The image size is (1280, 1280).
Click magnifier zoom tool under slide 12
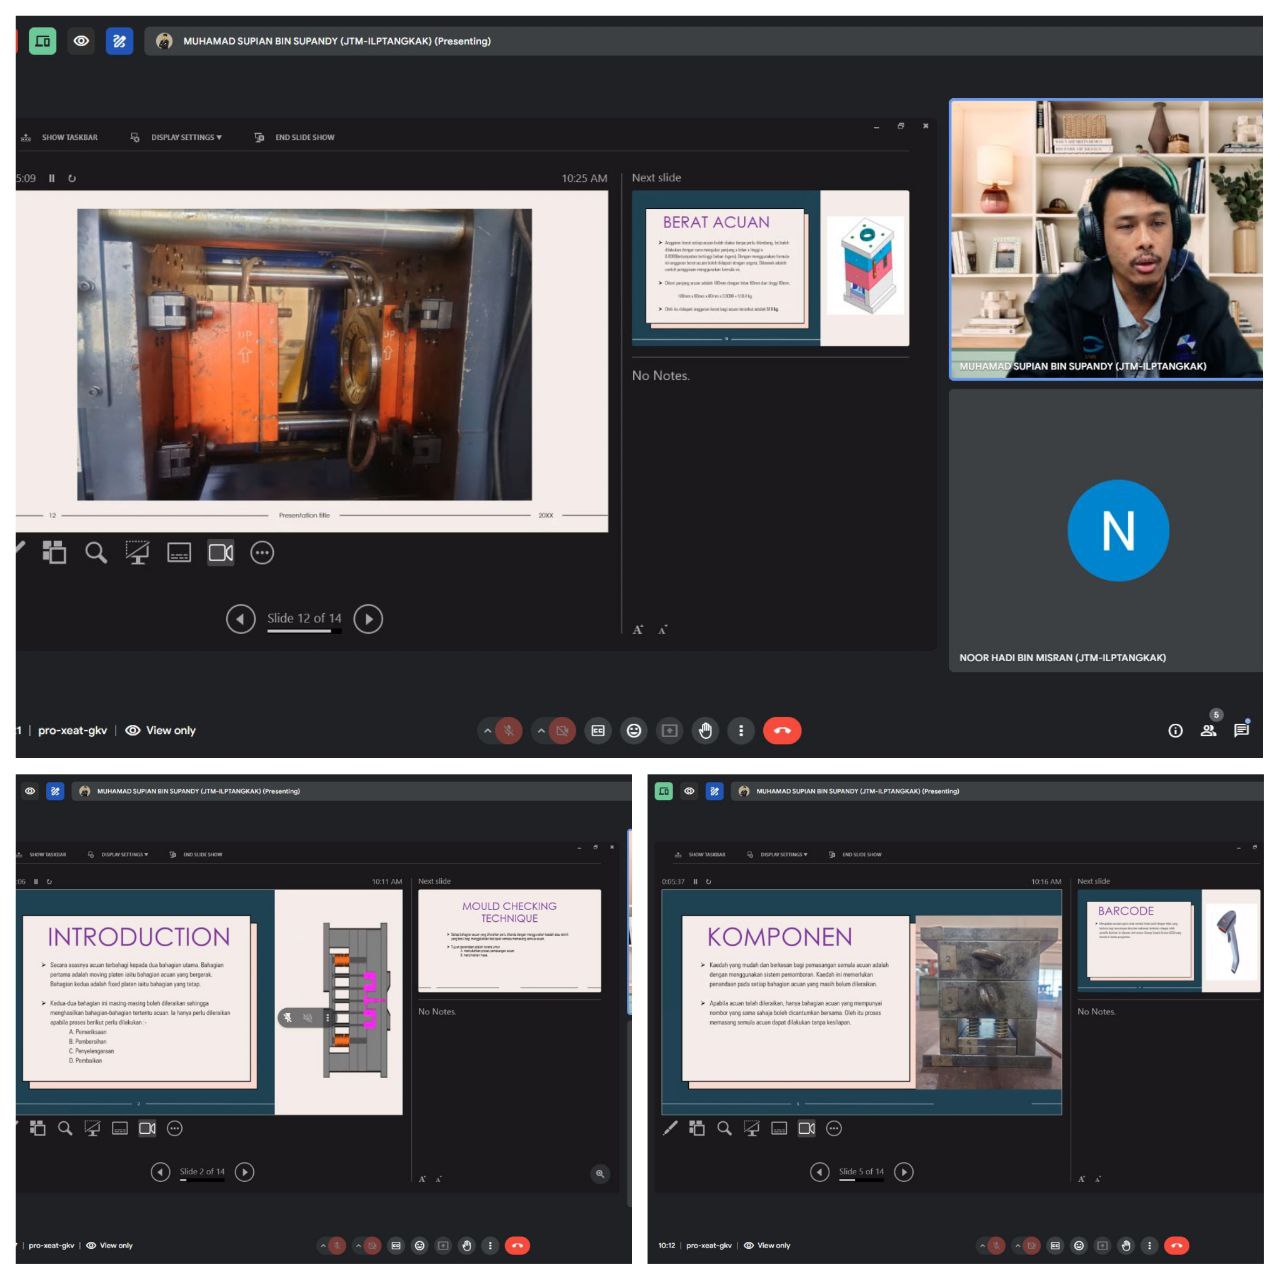(x=96, y=553)
